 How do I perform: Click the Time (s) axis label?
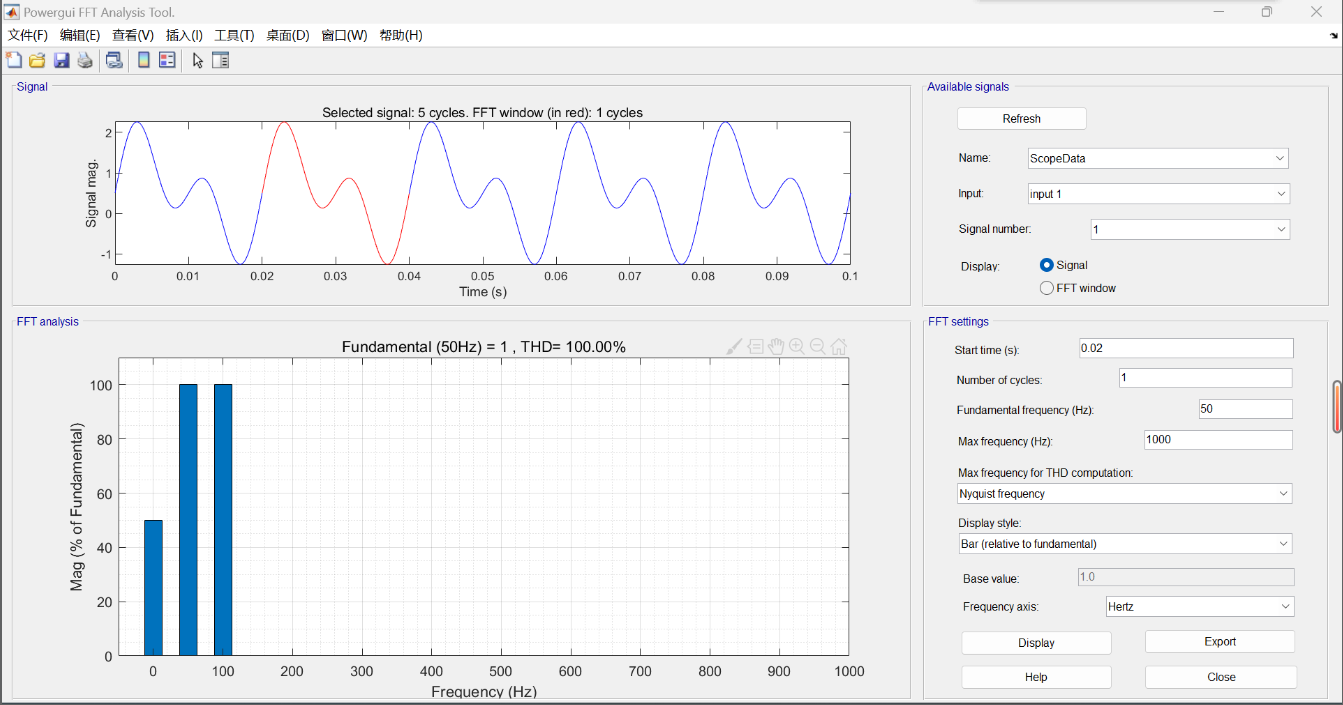pyautogui.click(x=482, y=292)
